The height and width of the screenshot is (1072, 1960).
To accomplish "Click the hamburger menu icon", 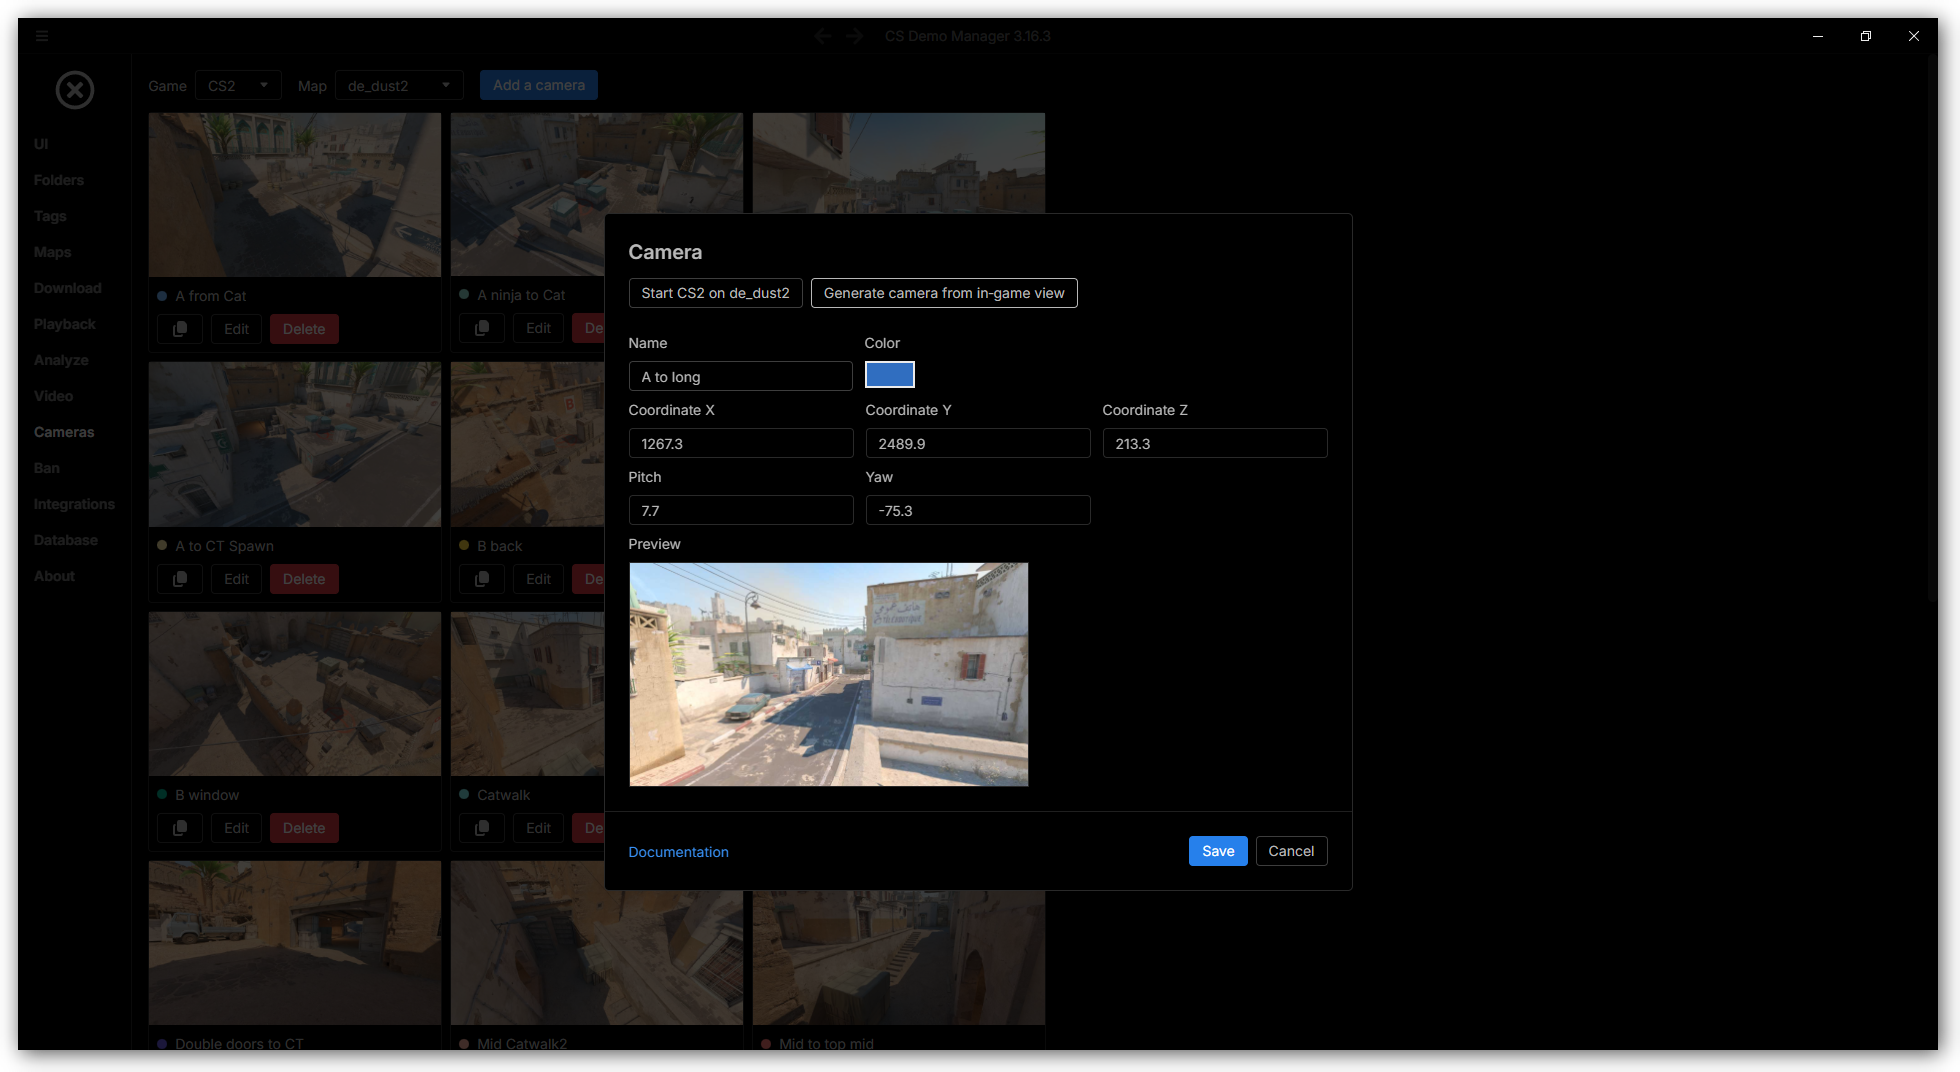I will pos(42,36).
